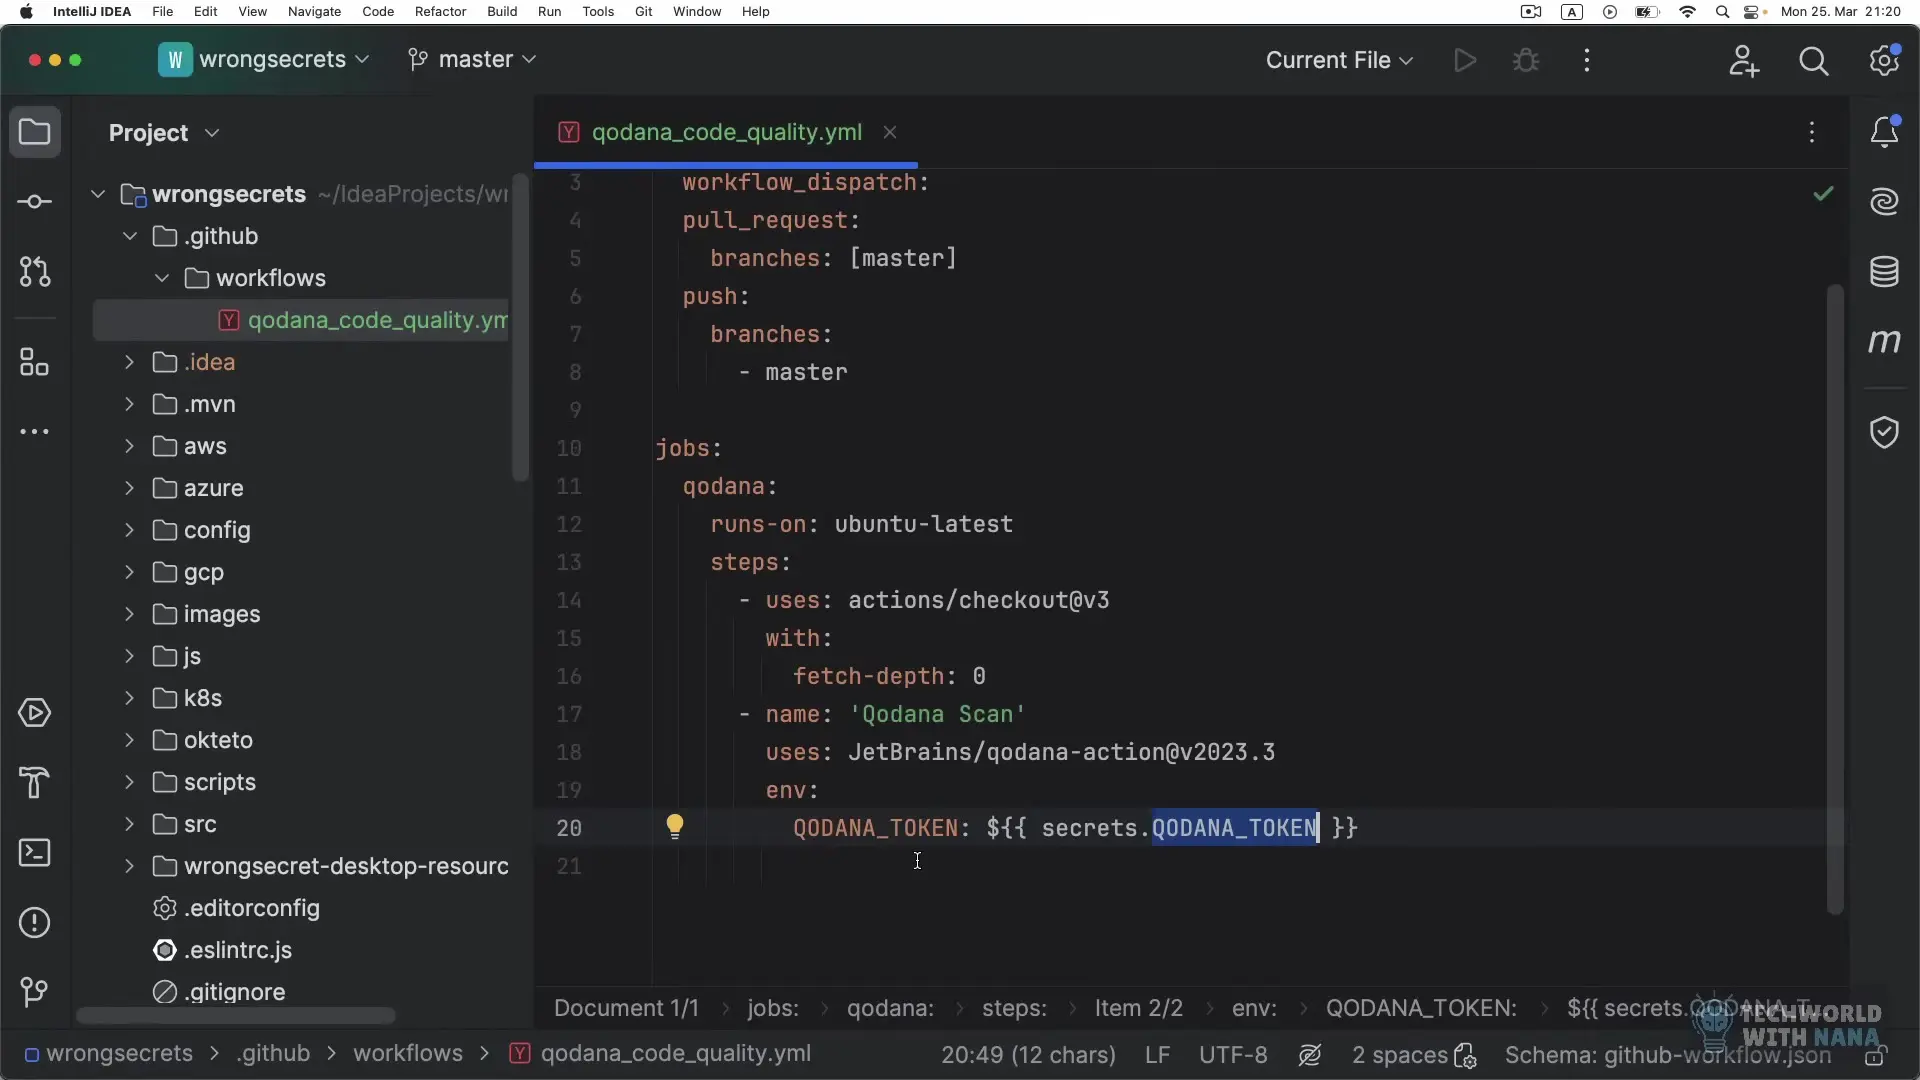Screen dimensions: 1920x1080
Task: Open the Refactor menu
Action: click(440, 12)
